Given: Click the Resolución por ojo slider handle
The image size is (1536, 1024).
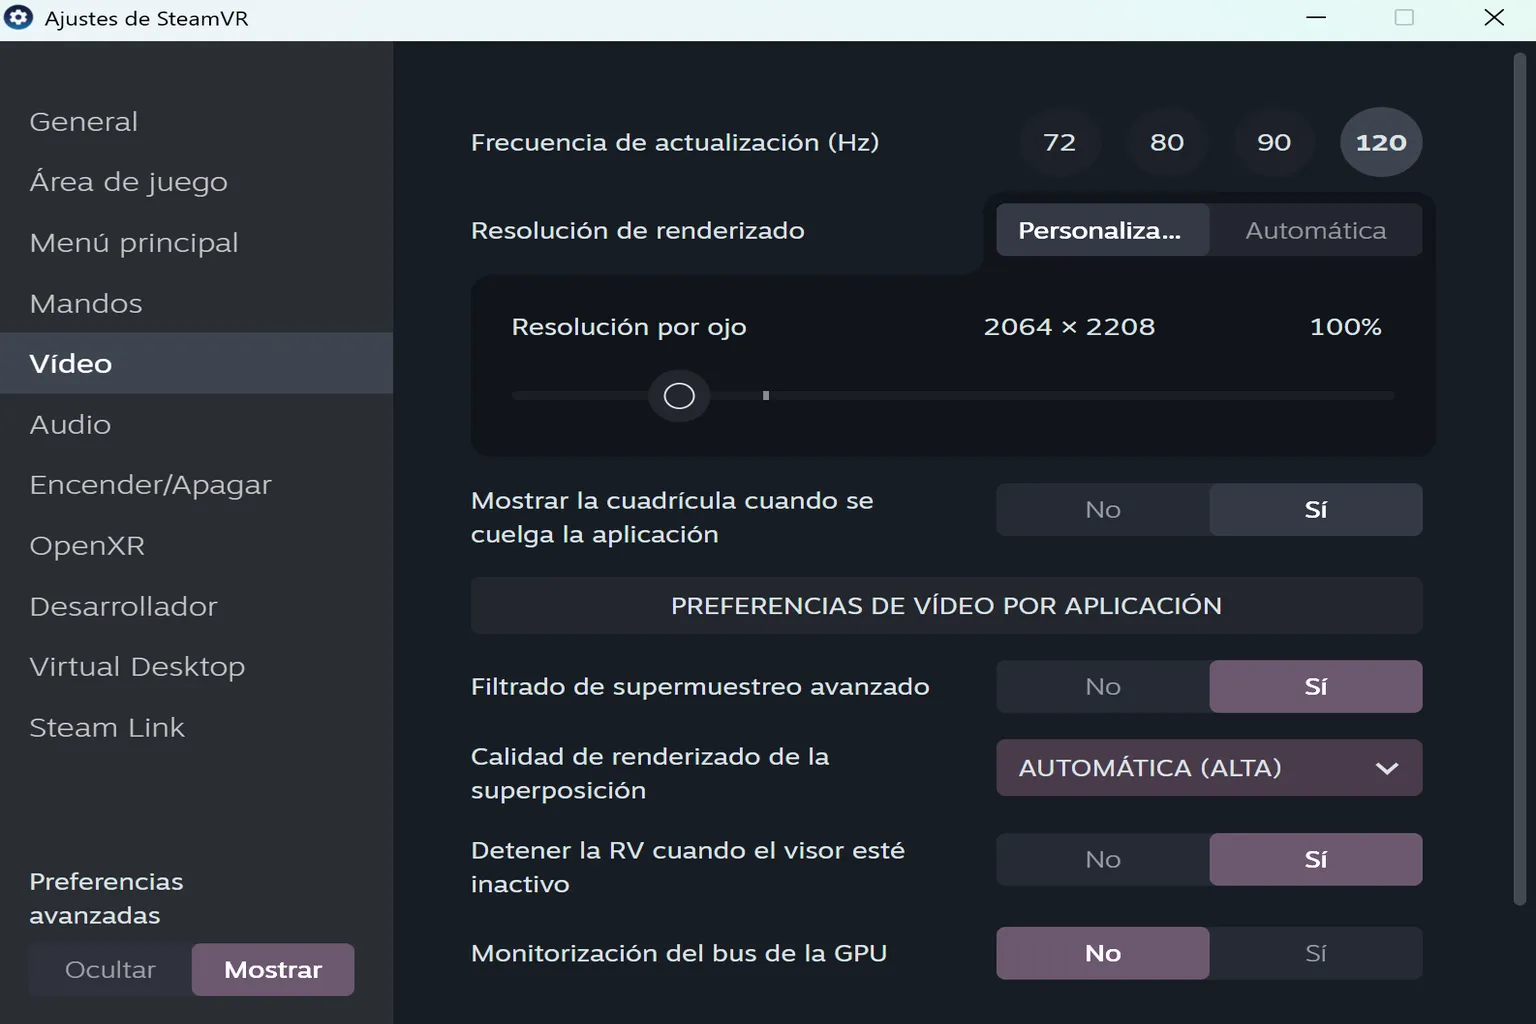Looking at the screenshot, I should 679,396.
